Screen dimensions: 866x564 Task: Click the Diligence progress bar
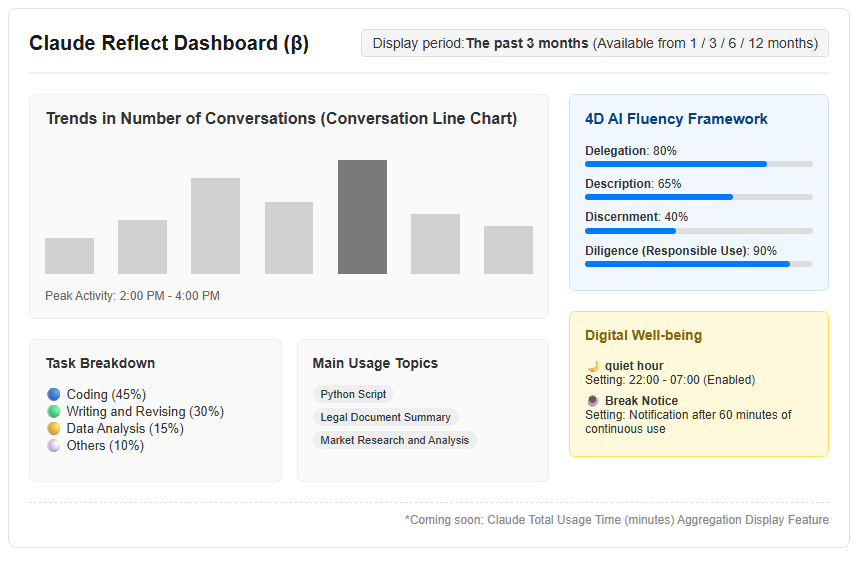699,264
